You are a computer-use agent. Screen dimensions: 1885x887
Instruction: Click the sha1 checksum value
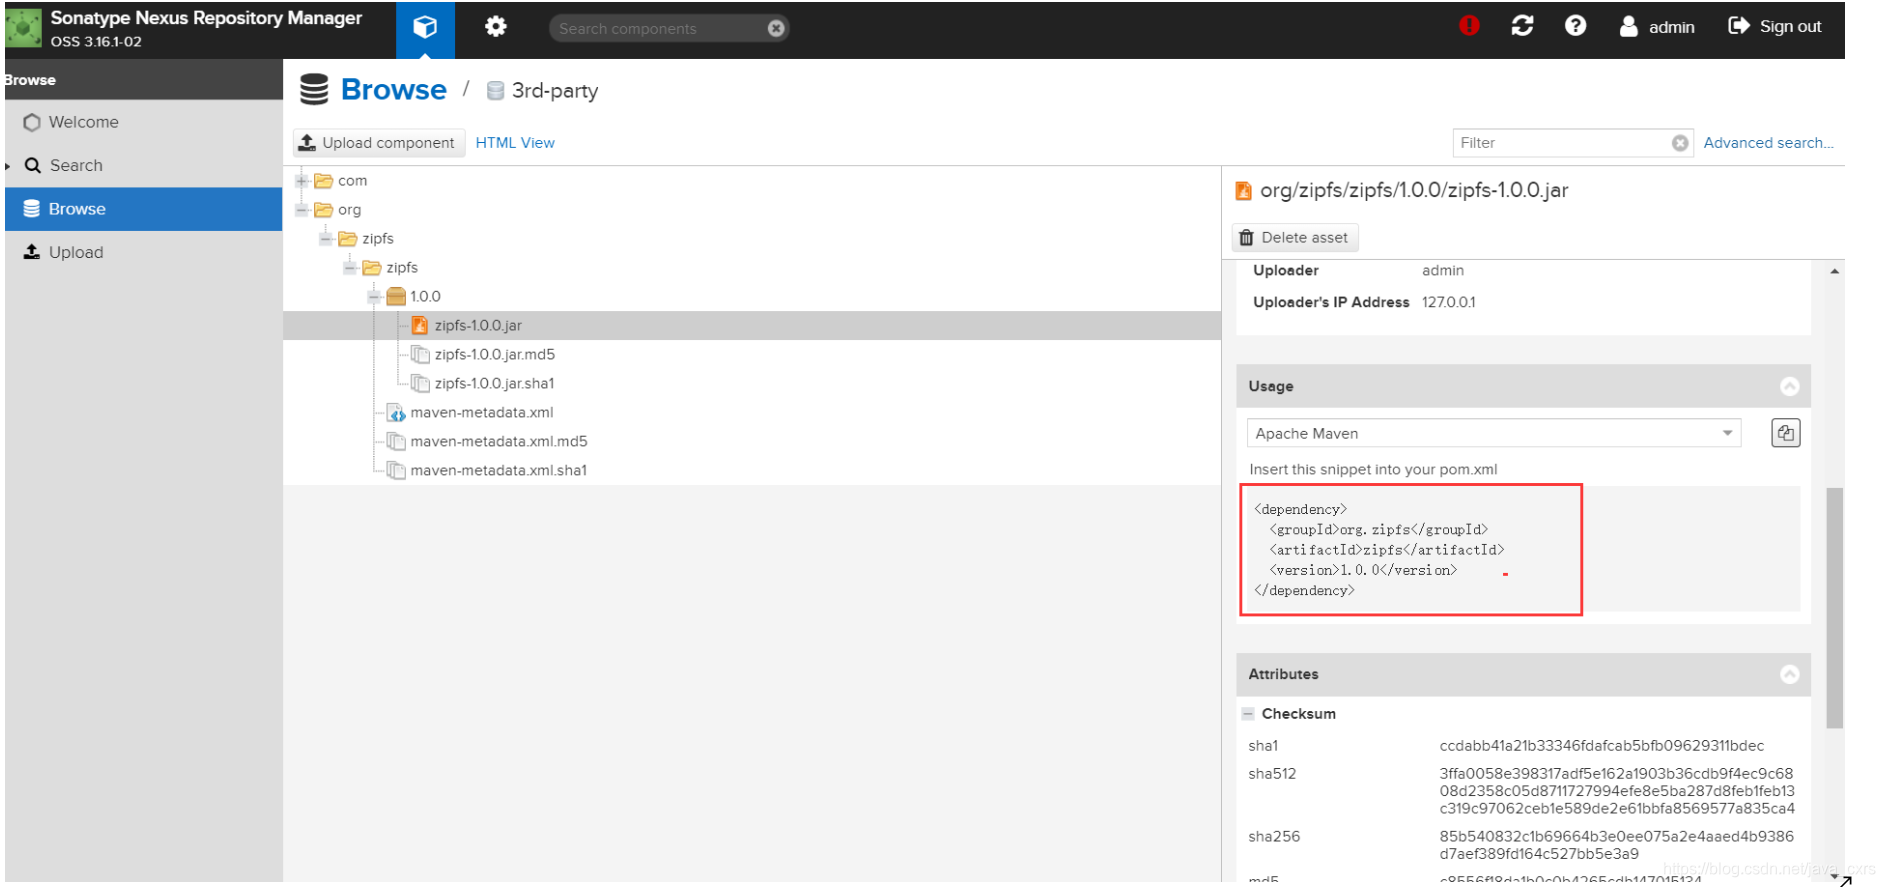tap(1601, 746)
